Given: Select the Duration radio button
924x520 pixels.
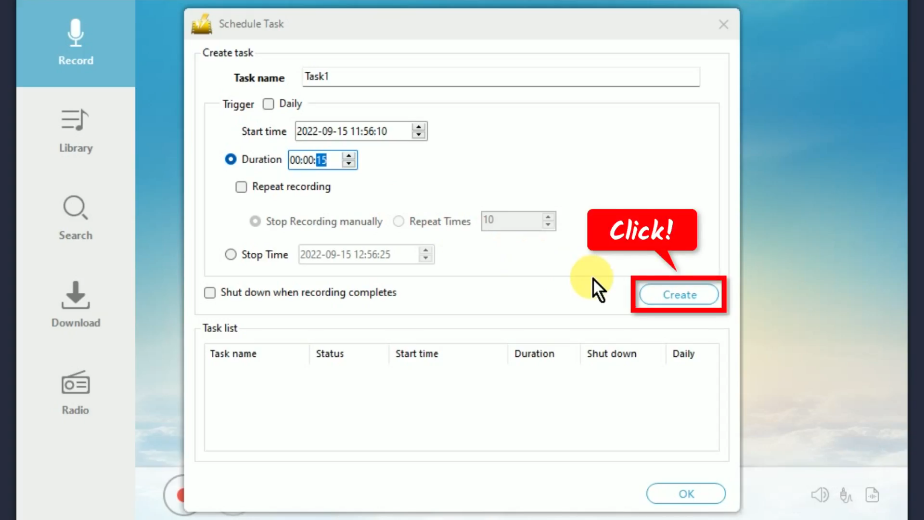Looking at the screenshot, I should point(230,159).
